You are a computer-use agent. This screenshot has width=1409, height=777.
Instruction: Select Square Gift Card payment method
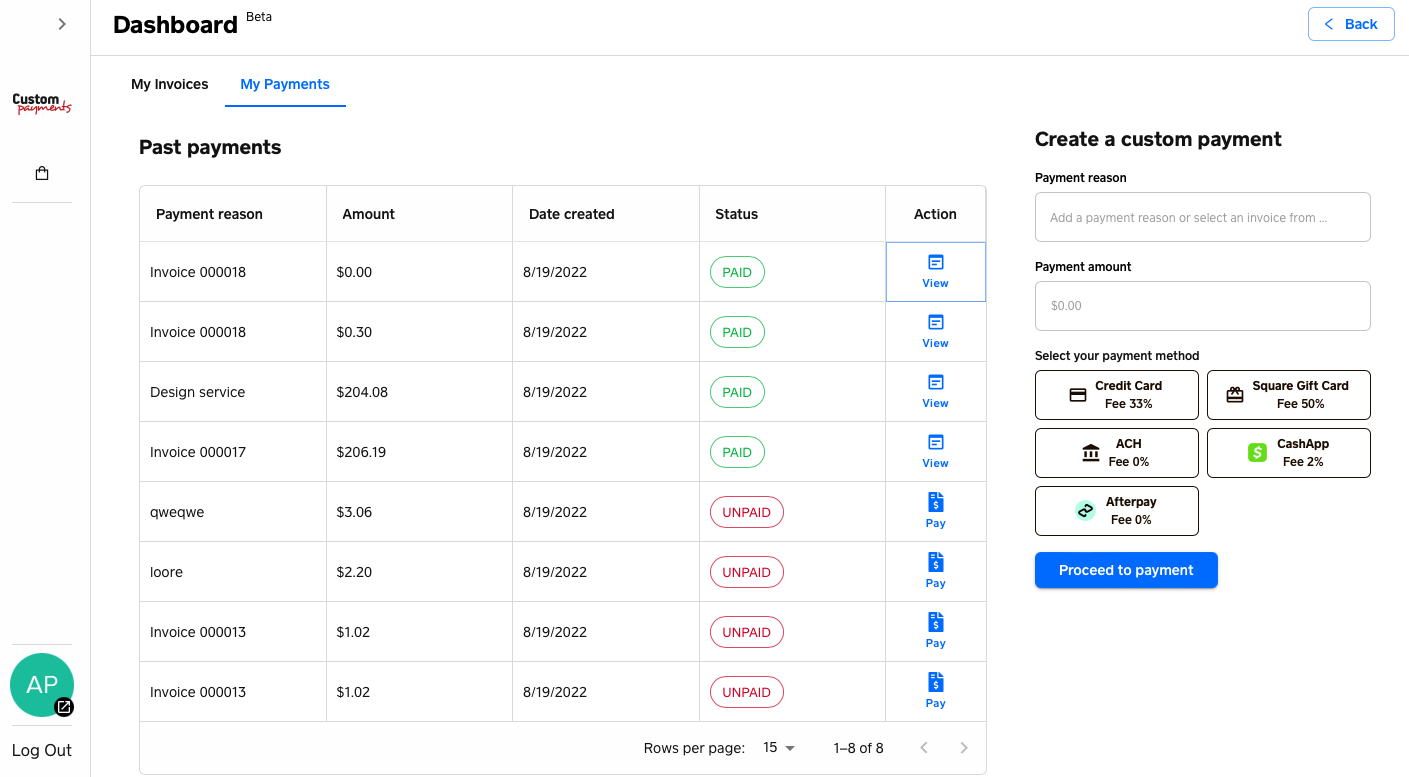click(1288, 395)
